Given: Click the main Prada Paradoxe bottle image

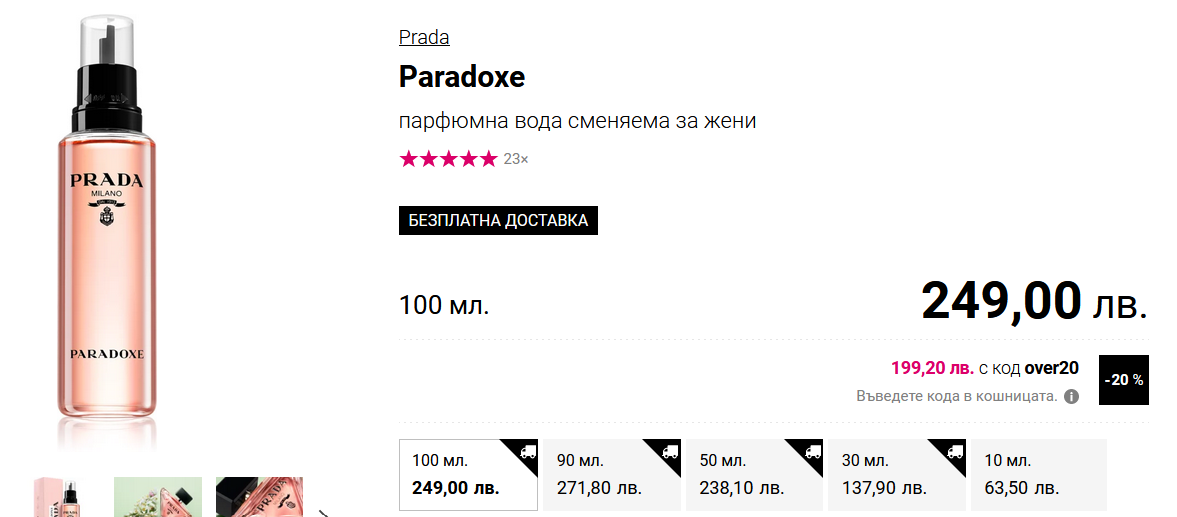Looking at the screenshot, I should (x=108, y=230).
